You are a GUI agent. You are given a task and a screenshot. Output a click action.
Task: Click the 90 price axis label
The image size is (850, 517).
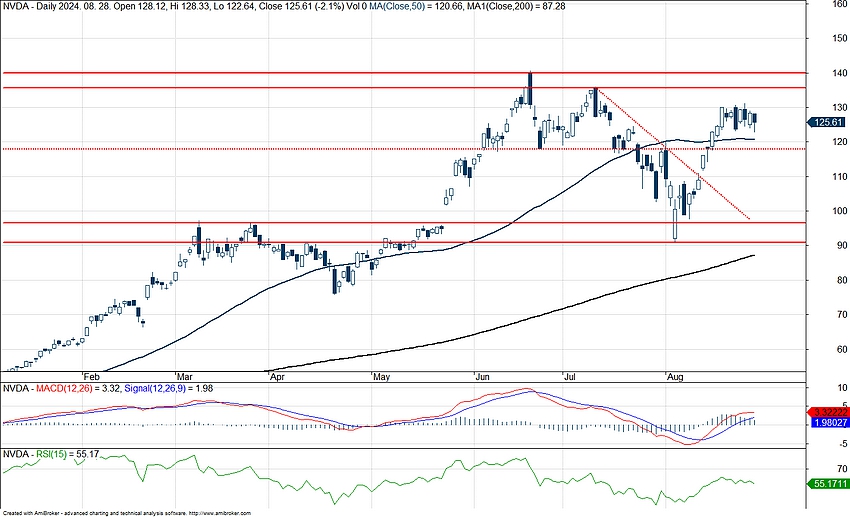click(842, 245)
